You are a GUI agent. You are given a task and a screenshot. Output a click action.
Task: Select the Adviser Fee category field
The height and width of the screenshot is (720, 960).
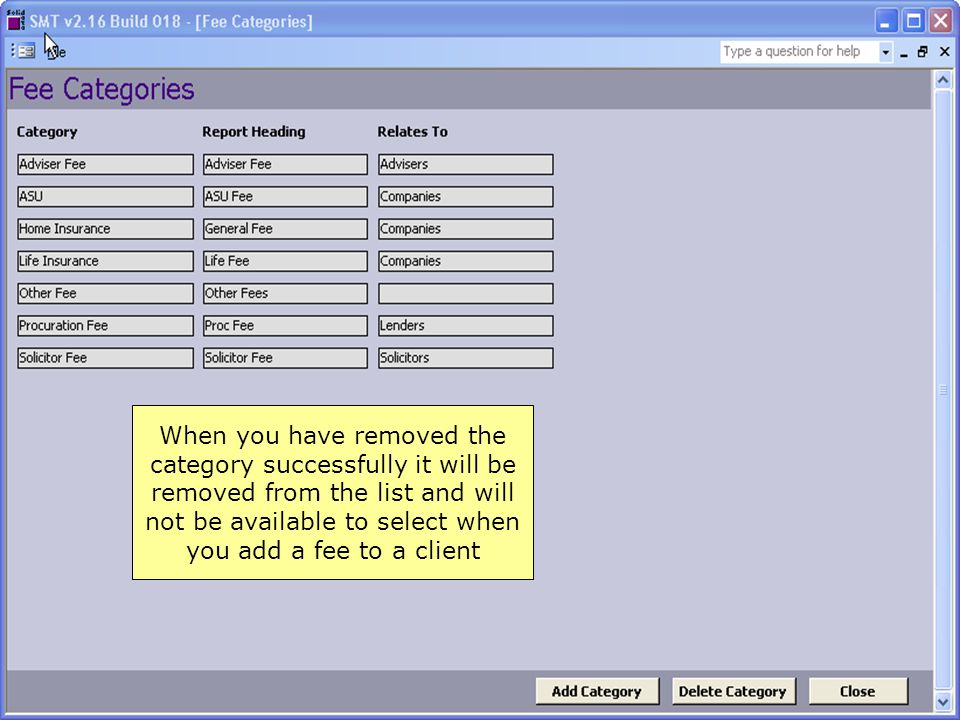click(x=105, y=165)
